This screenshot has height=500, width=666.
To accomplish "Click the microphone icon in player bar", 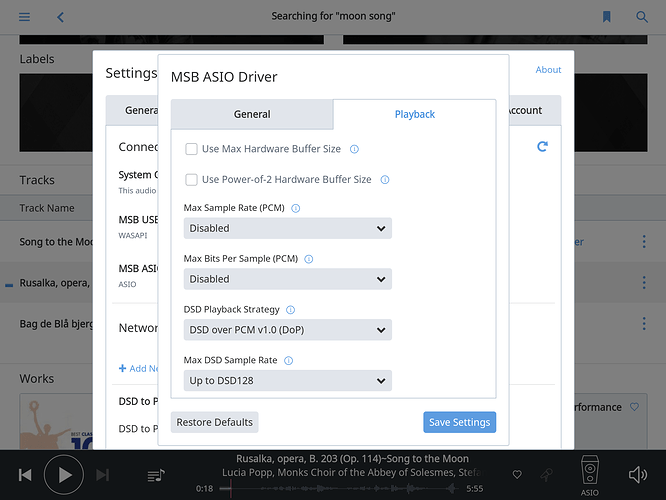I will pyautogui.click(x=547, y=475).
